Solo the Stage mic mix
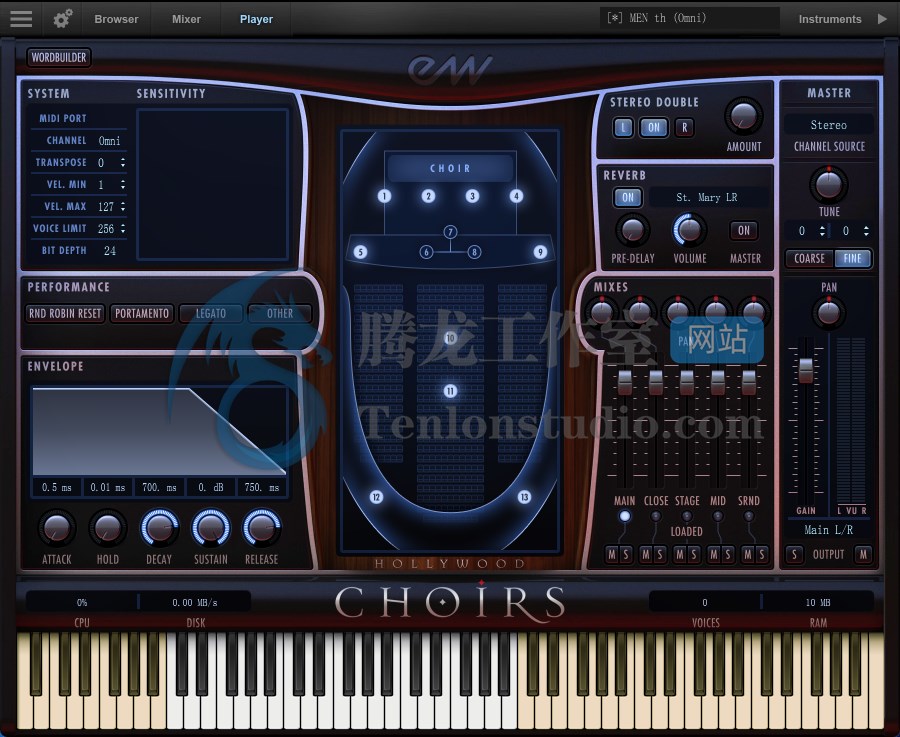 coord(694,554)
